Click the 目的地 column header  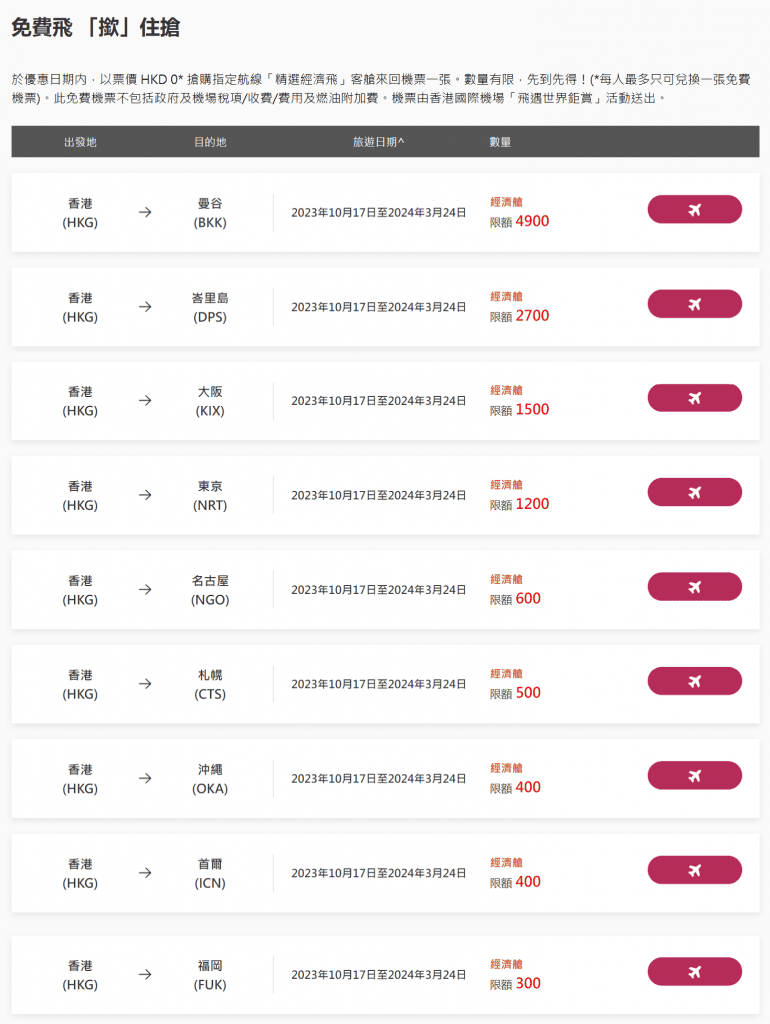pos(210,142)
